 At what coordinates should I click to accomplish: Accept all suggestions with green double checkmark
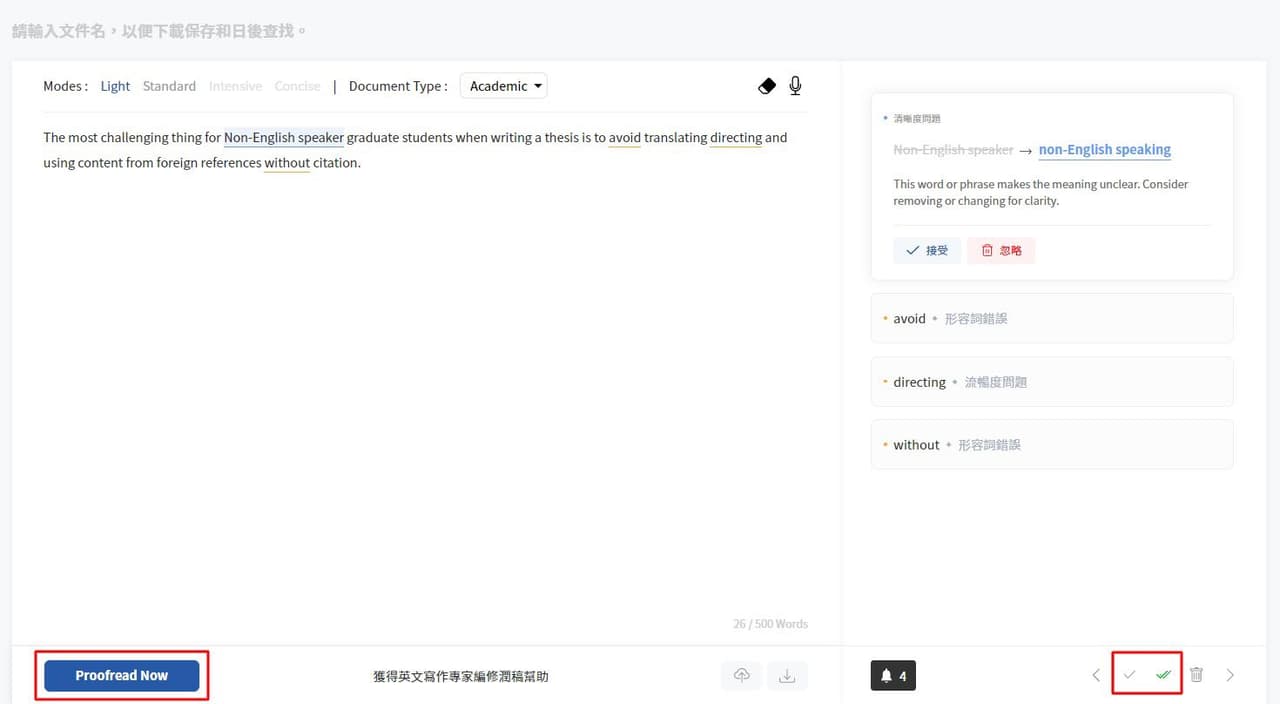pyautogui.click(x=1163, y=675)
